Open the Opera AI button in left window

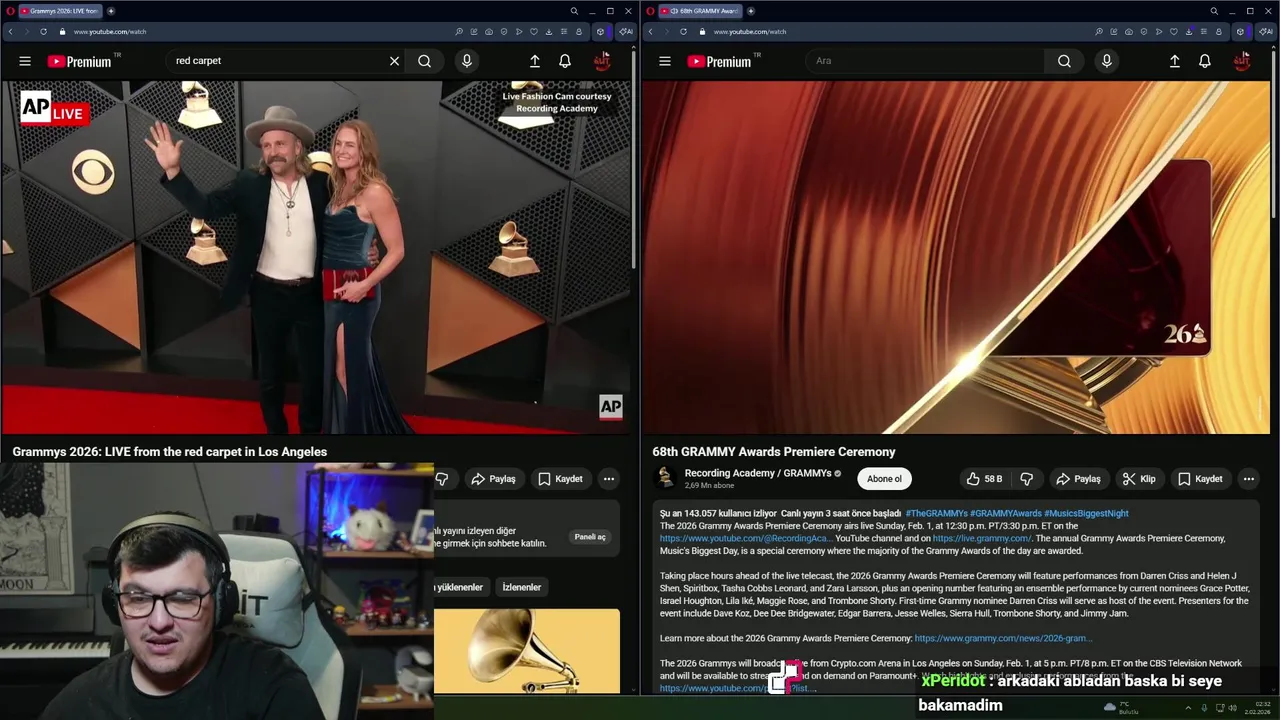[x=626, y=31]
